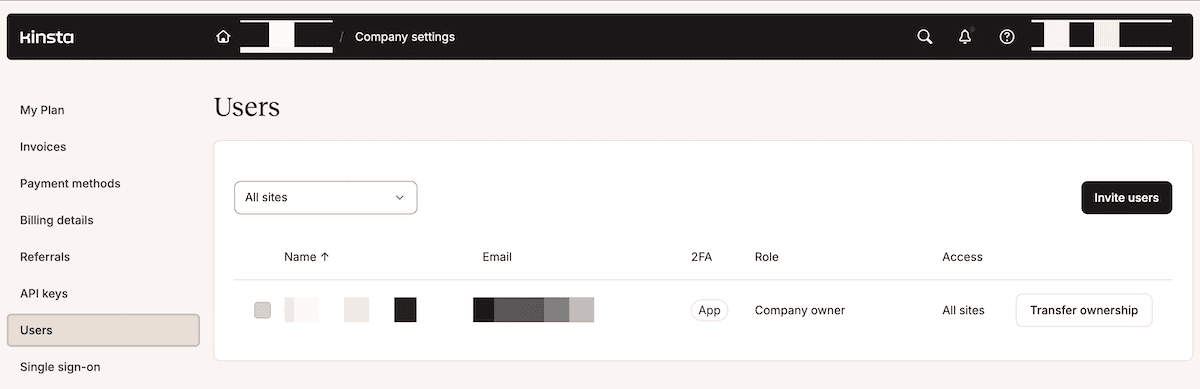The image size is (1200, 389).
Task: Go to the home dashboard icon
Action: click(223, 37)
